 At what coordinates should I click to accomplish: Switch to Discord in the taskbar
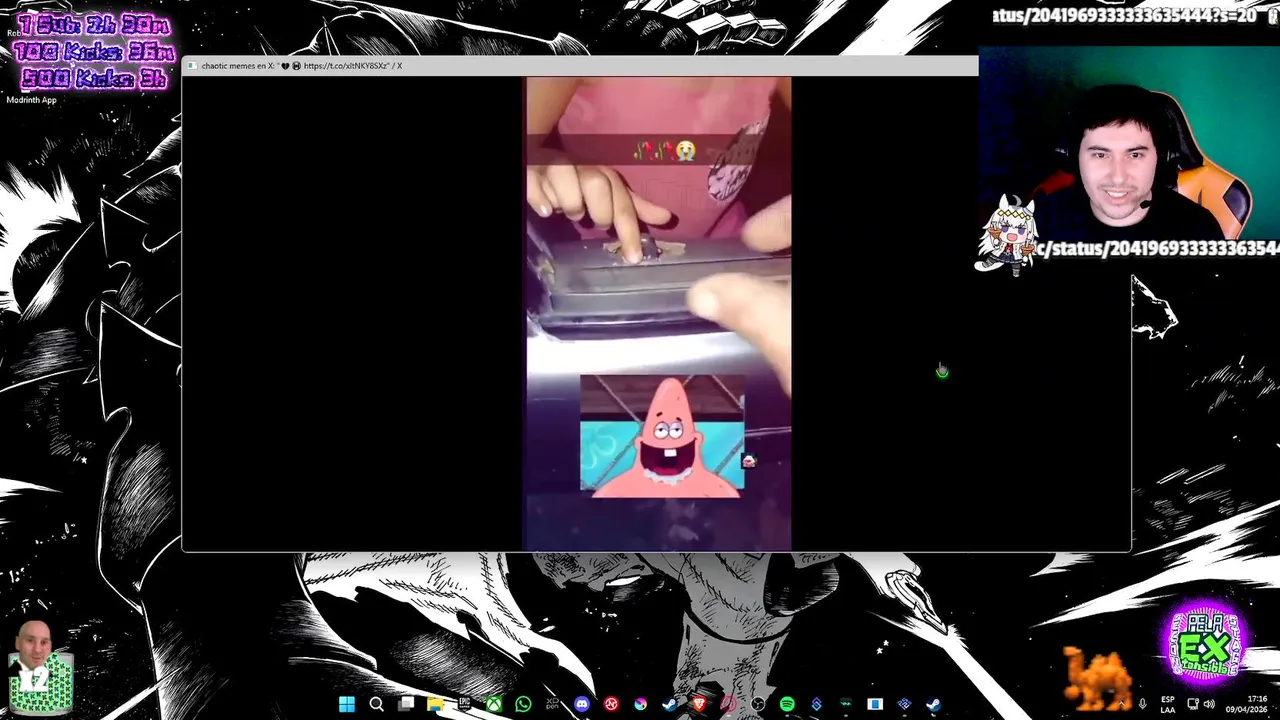[x=582, y=704]
